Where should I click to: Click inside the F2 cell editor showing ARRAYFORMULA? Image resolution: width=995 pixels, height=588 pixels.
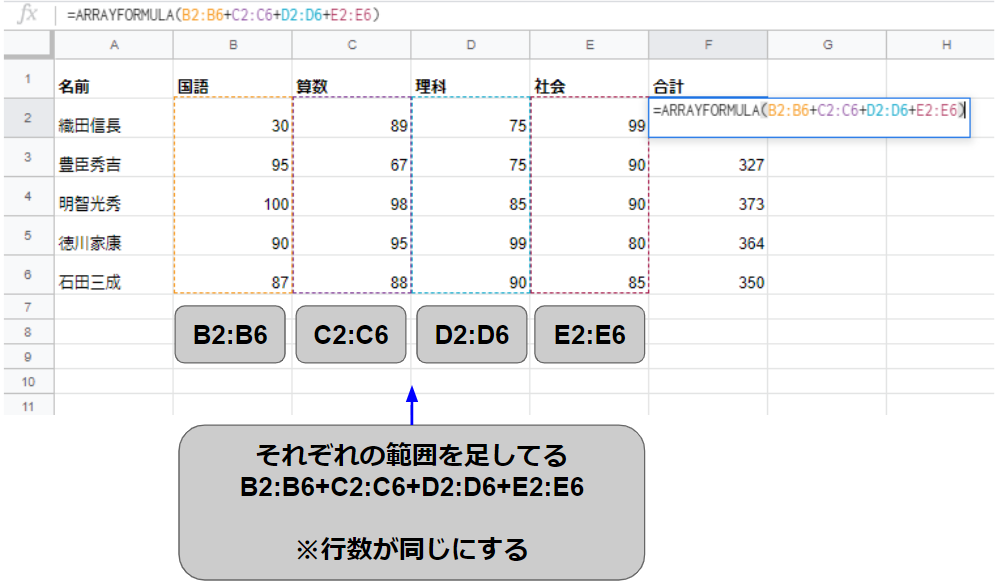pos(809,117)
